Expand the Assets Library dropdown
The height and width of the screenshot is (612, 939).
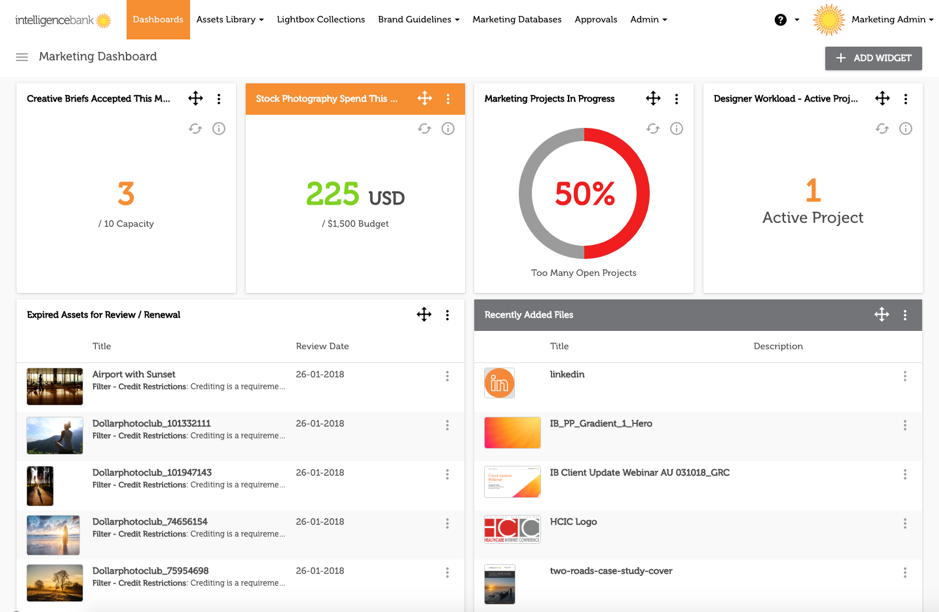tap(230, 19)
